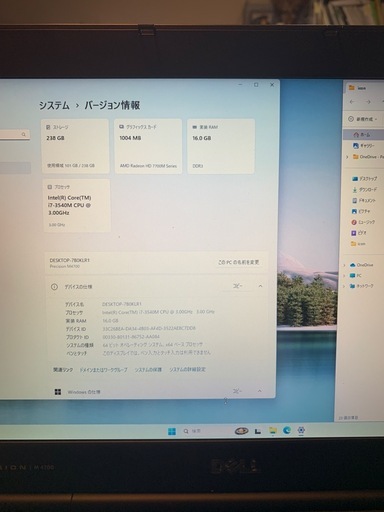This screenshot has height=512, width=384.
Task: Open ピクチャ in Explorer sidebar
Action: coord(361,211)
